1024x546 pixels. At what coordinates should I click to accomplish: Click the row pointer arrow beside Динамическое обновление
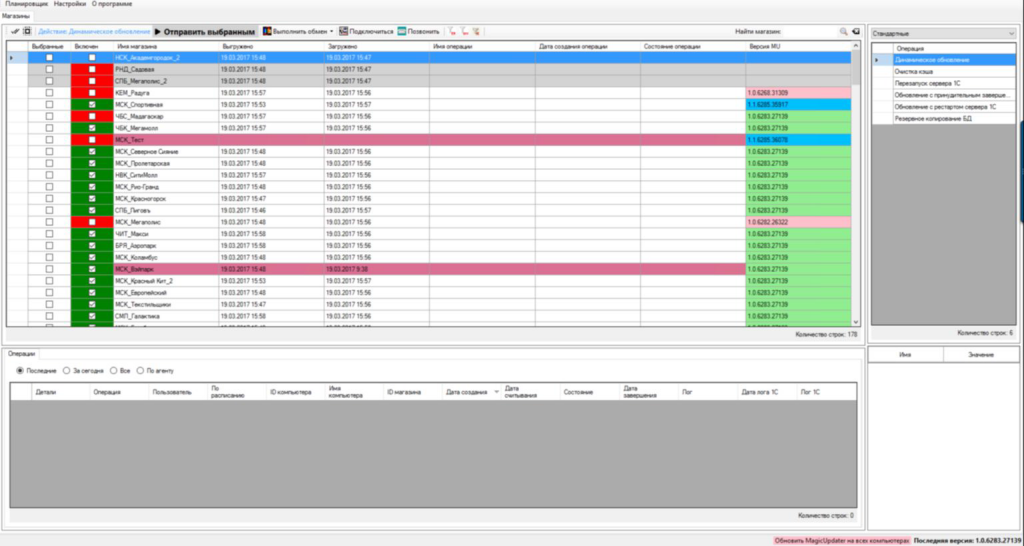(x=876, y=60)
